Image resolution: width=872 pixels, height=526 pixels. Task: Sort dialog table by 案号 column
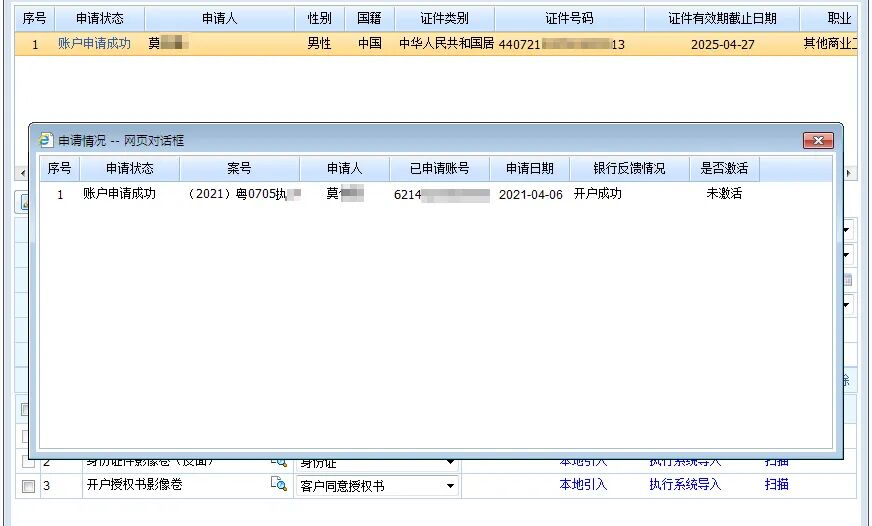(239, 168)
